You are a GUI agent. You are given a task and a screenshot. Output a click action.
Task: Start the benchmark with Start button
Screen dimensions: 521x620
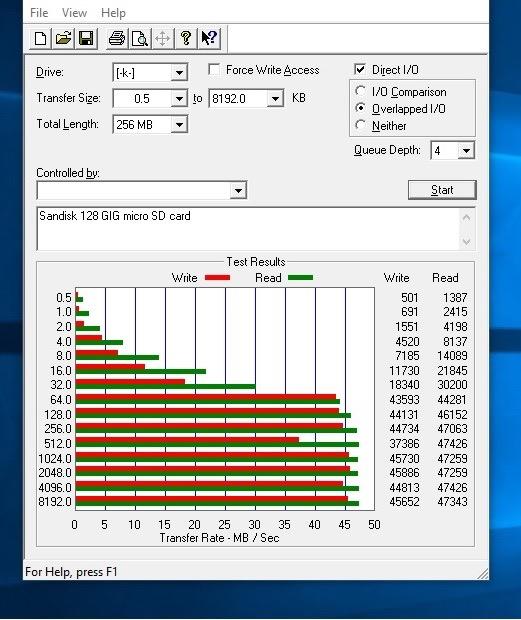point(442,190)
